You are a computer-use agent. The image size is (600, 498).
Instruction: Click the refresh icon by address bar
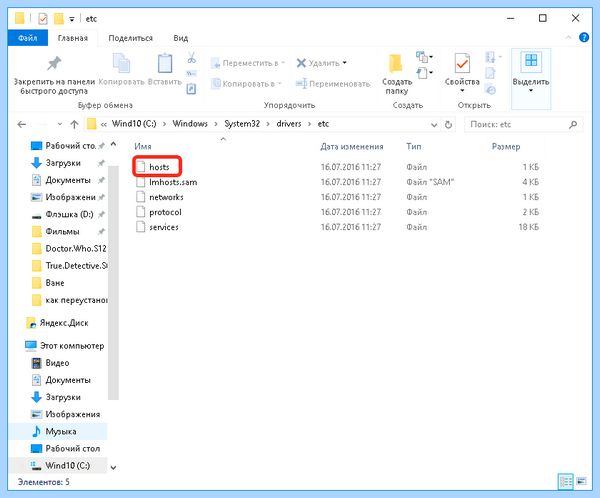[448, 125]
